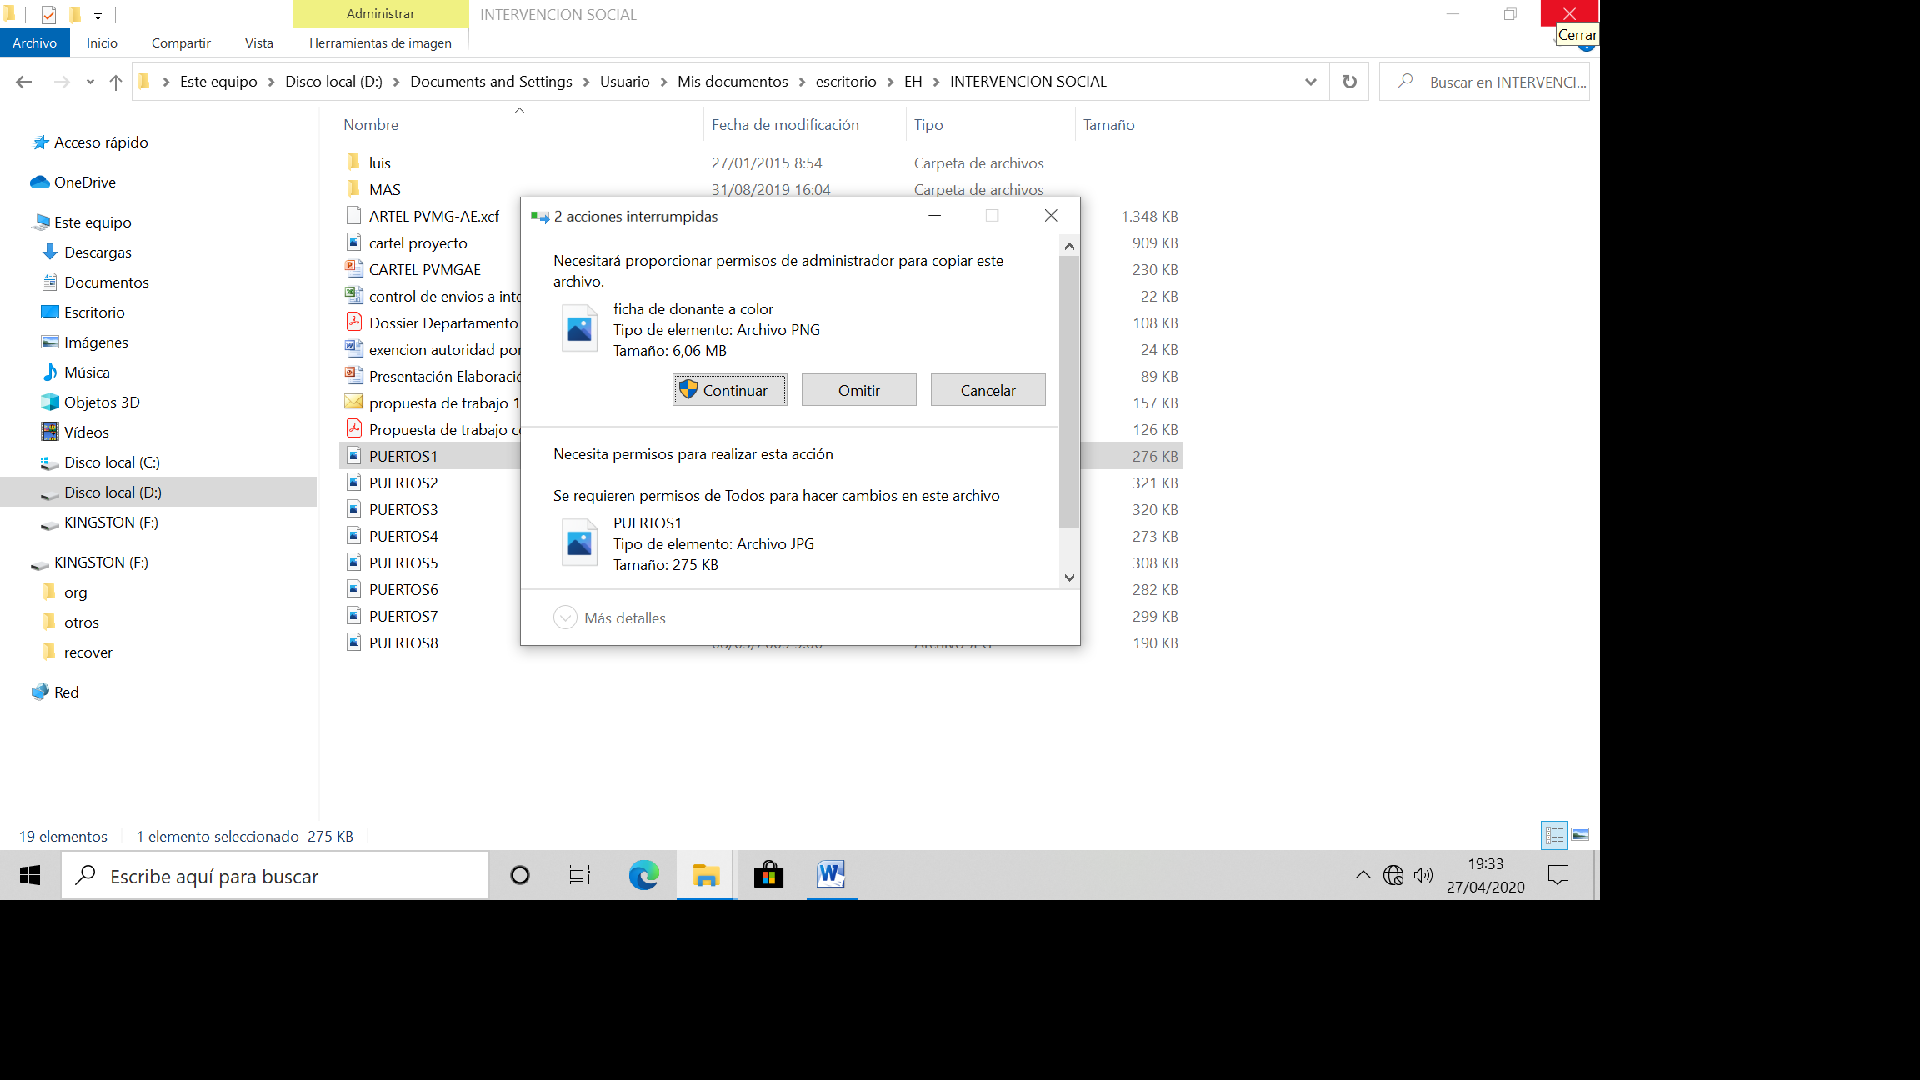Open Herramientas de imagen tab

pos(380,43)
